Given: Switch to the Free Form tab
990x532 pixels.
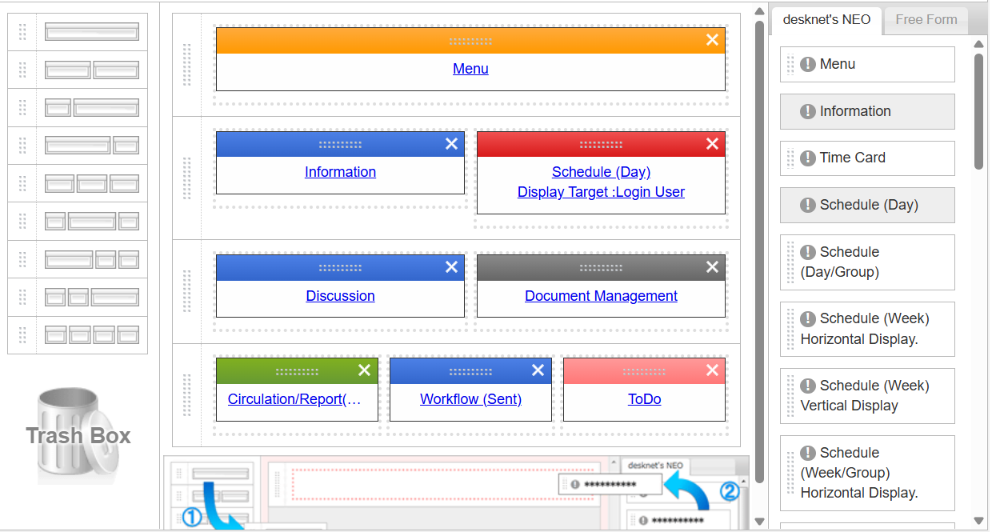Looking at the screenshot, I should coord(926,20).
